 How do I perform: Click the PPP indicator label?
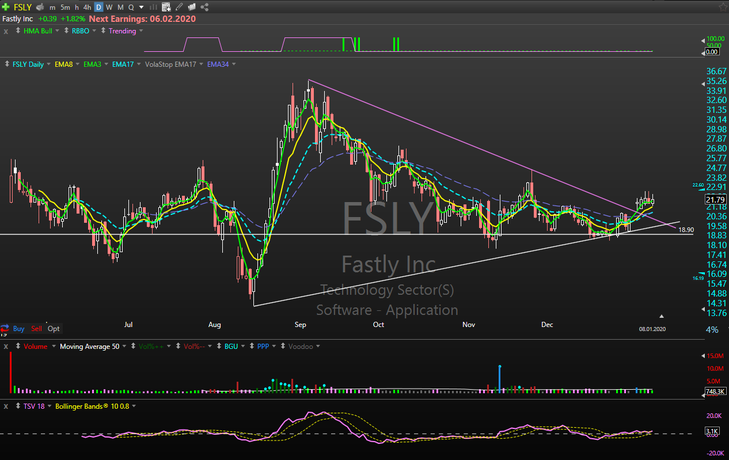point(263,347)
